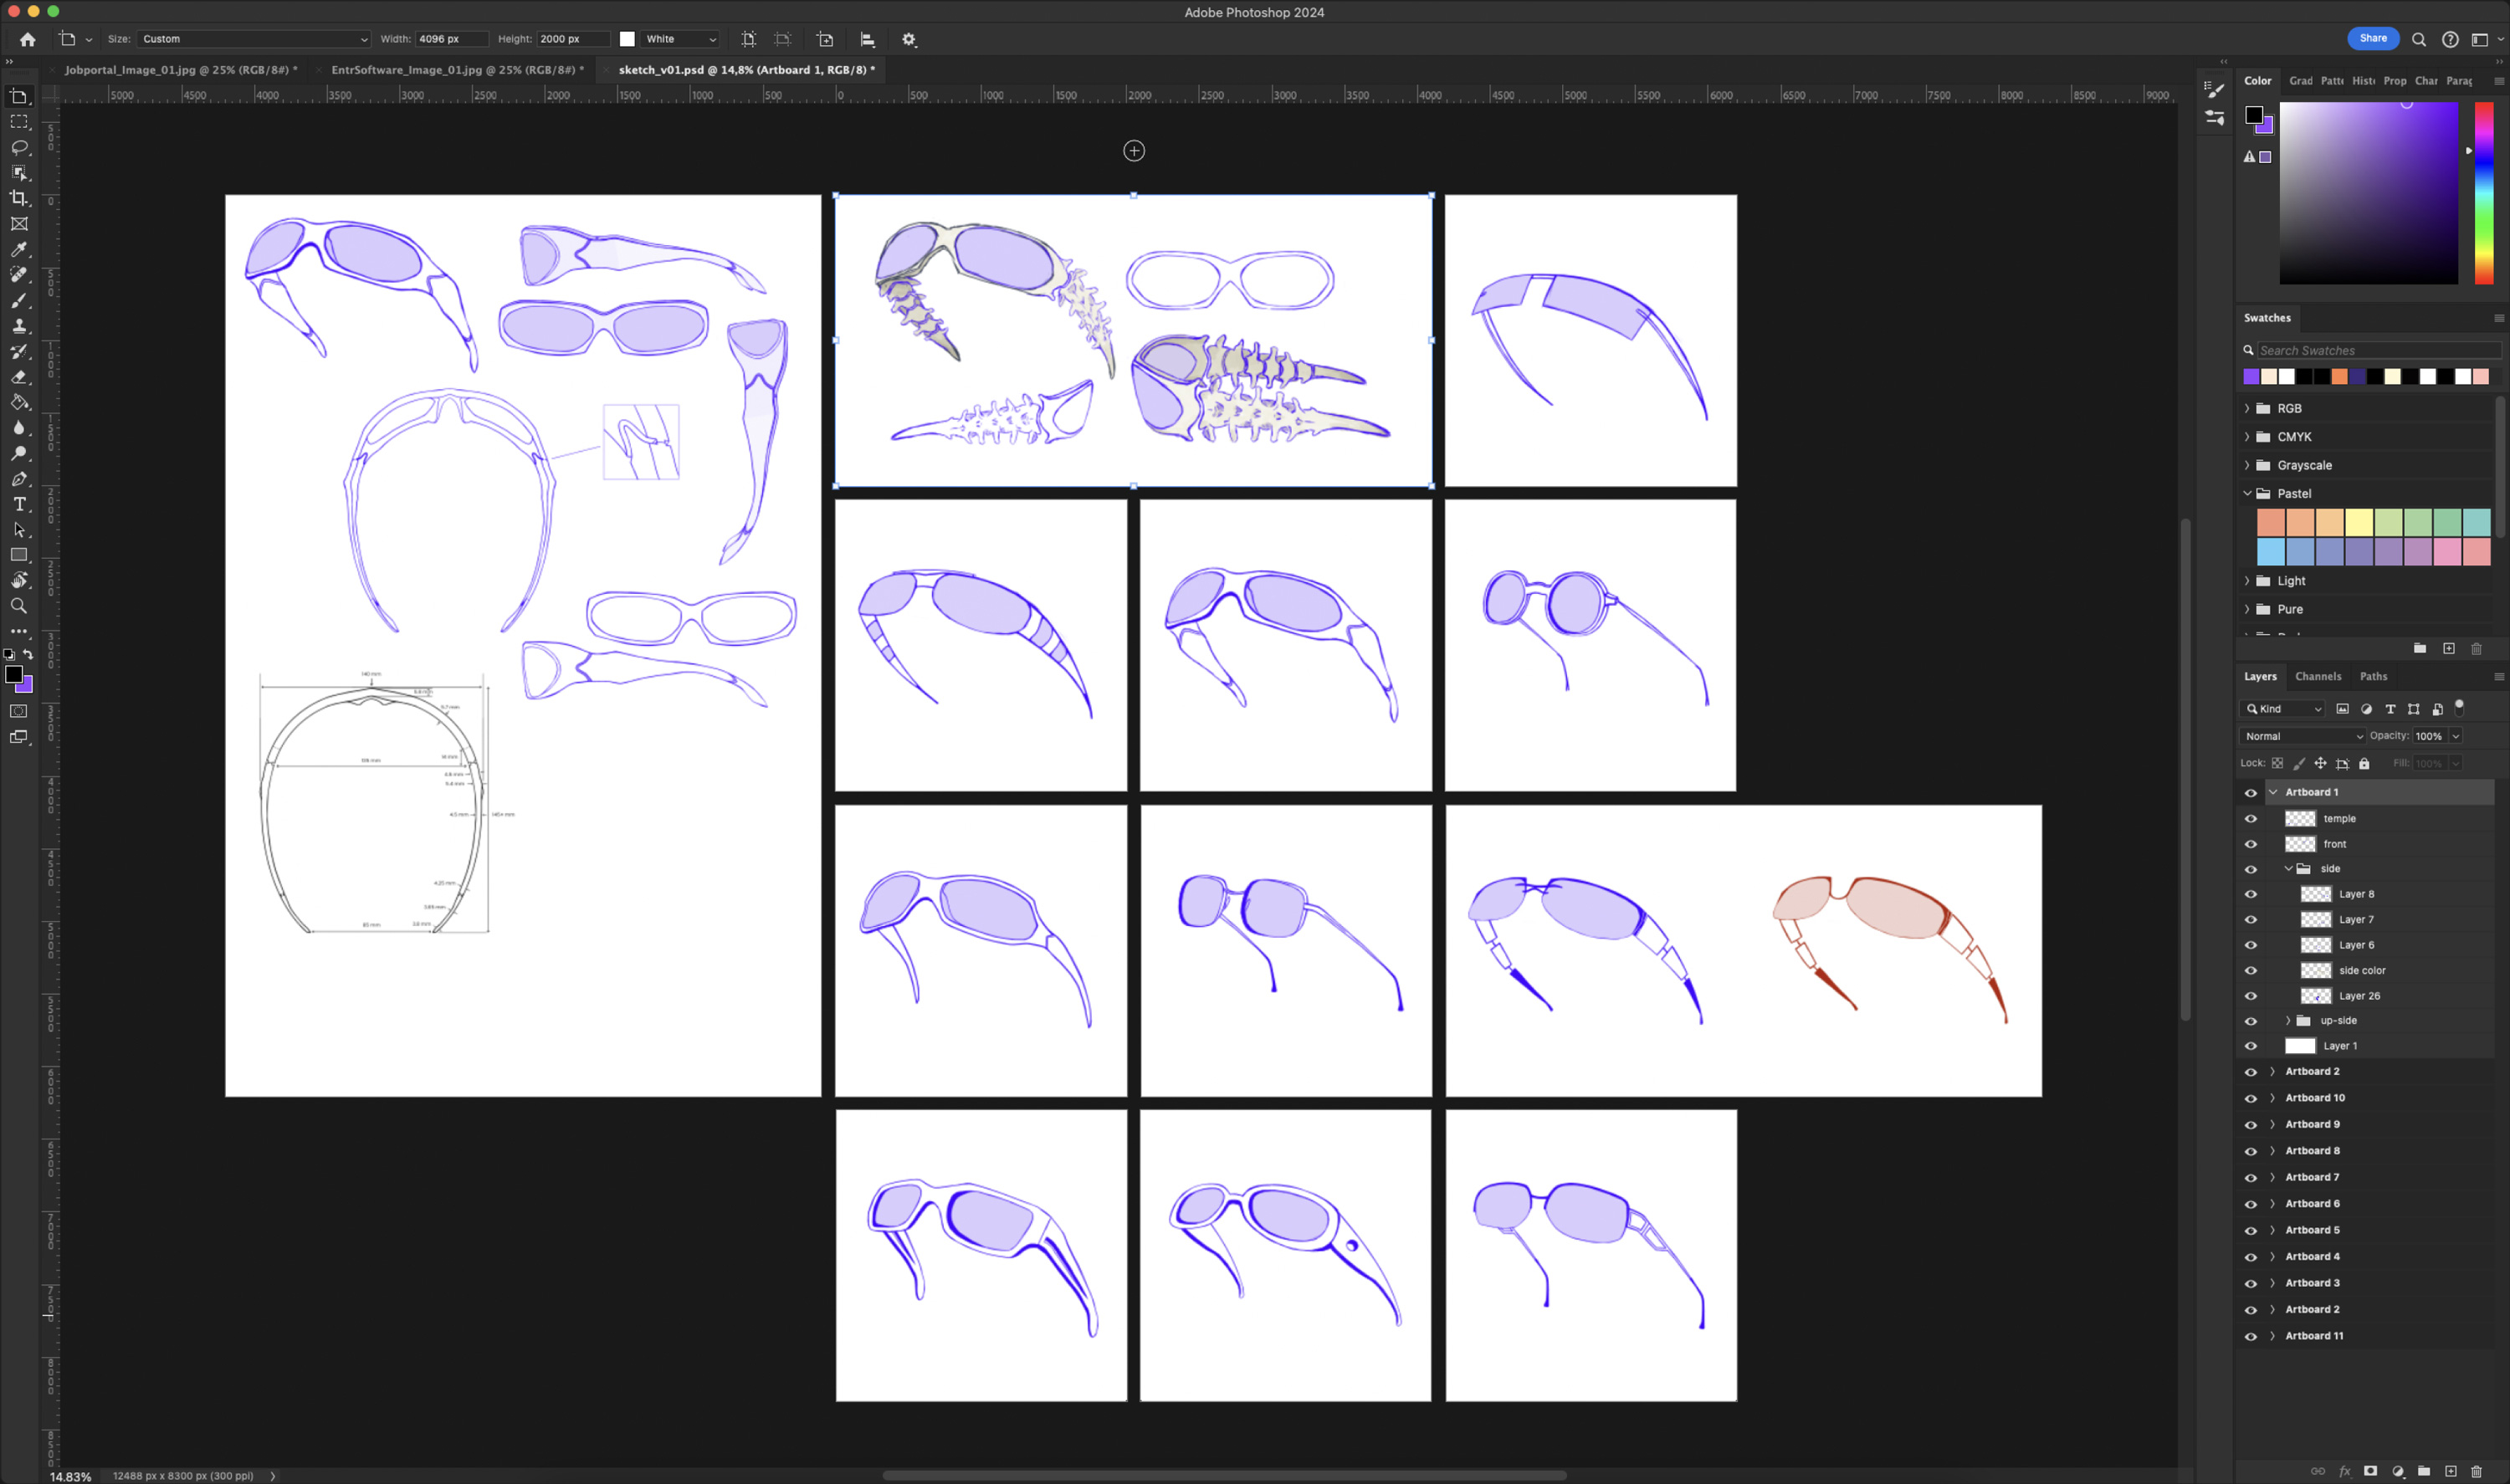The image size is (2510, 1484).
Task: Turn layer filtering toggle on or off
Action: pos(2459,708)
